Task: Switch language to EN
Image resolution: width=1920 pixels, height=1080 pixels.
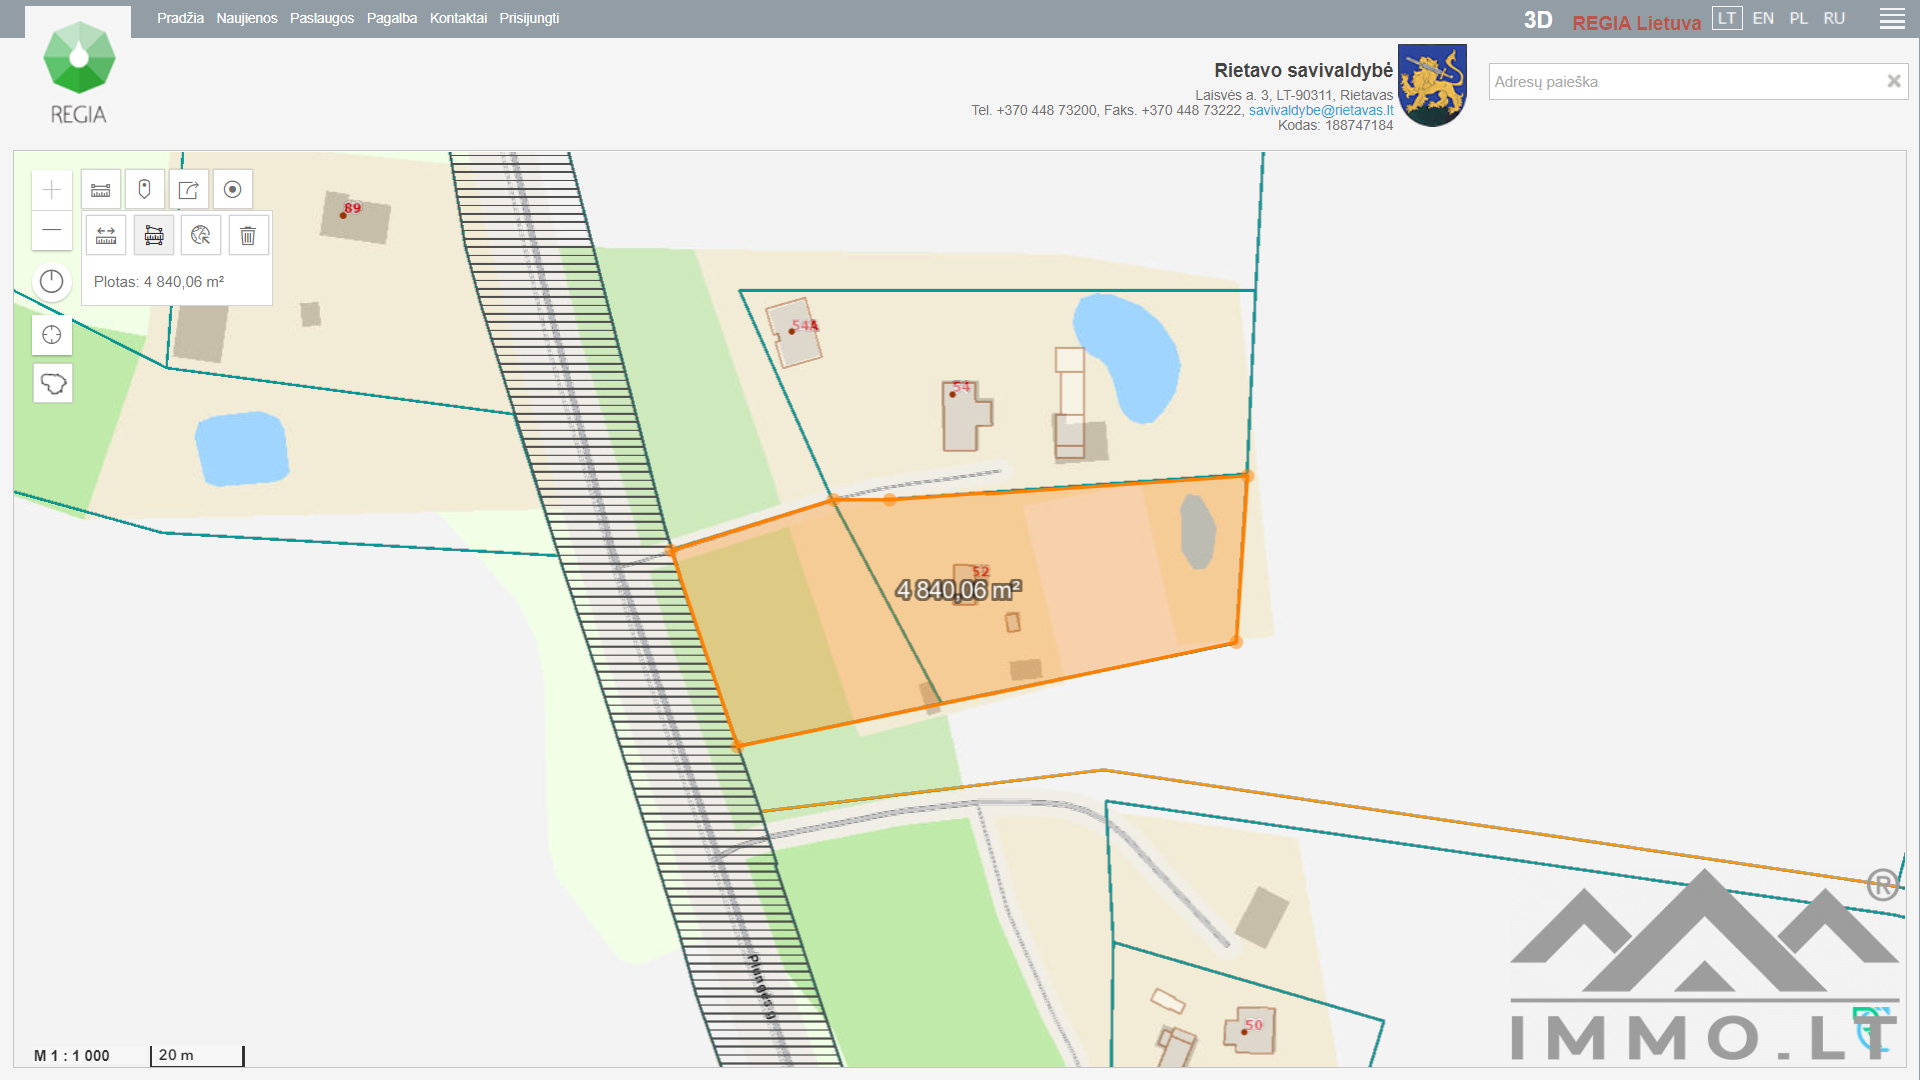Action: coord(1763,19)
